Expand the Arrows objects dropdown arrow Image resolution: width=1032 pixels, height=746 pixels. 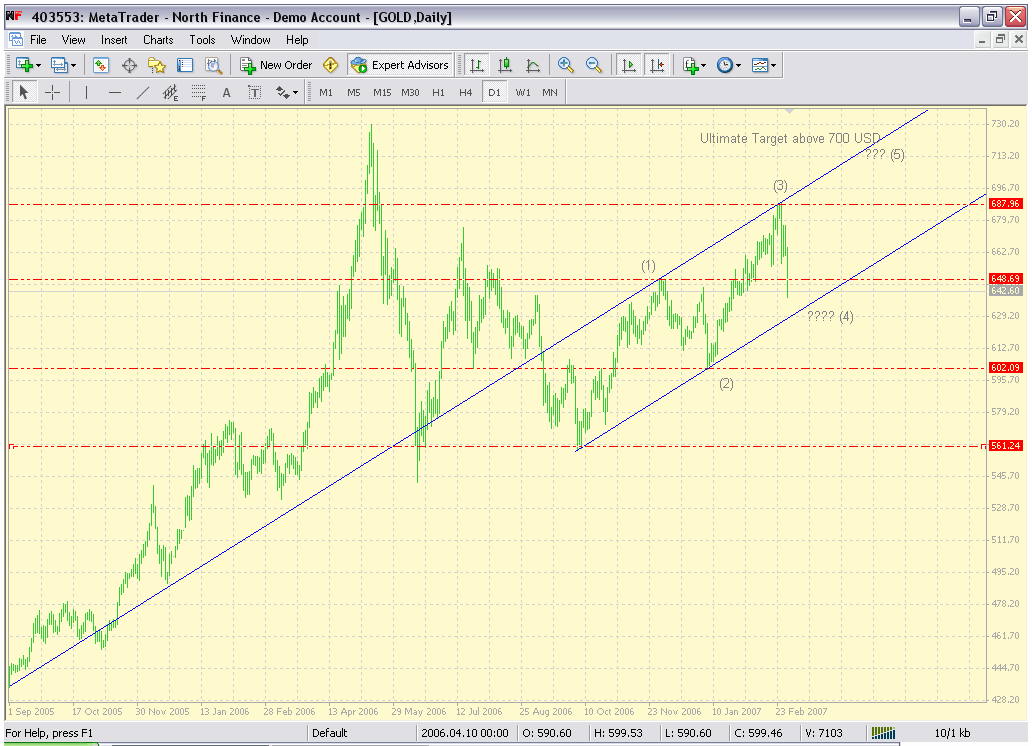coord(296,93)
